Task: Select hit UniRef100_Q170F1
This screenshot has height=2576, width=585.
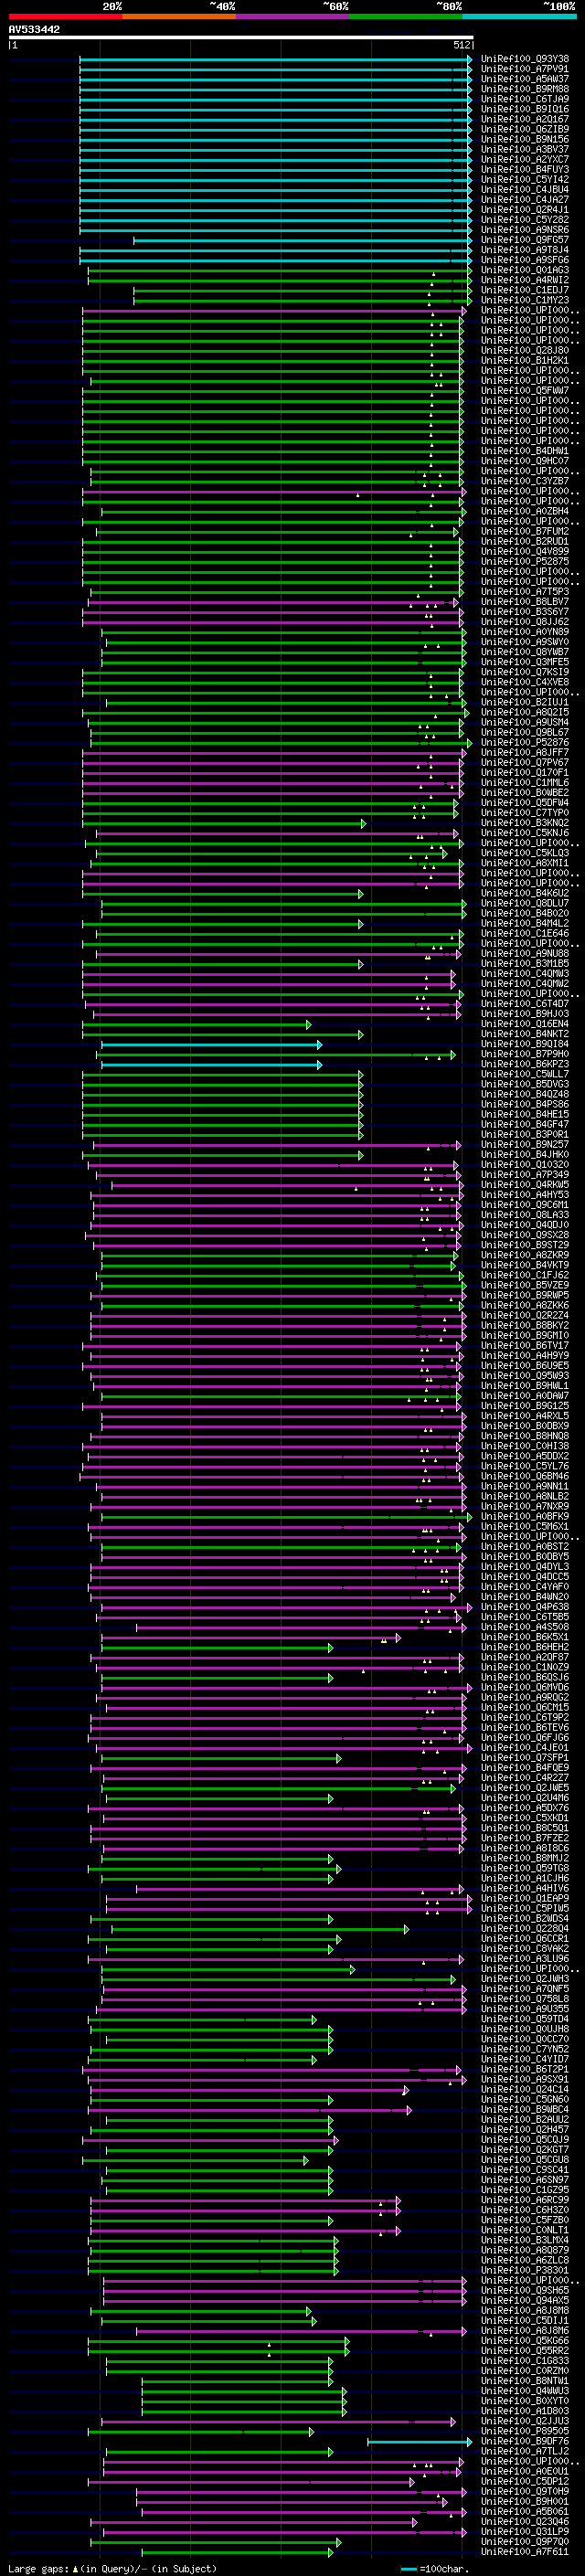Action: tap(525, 772)
